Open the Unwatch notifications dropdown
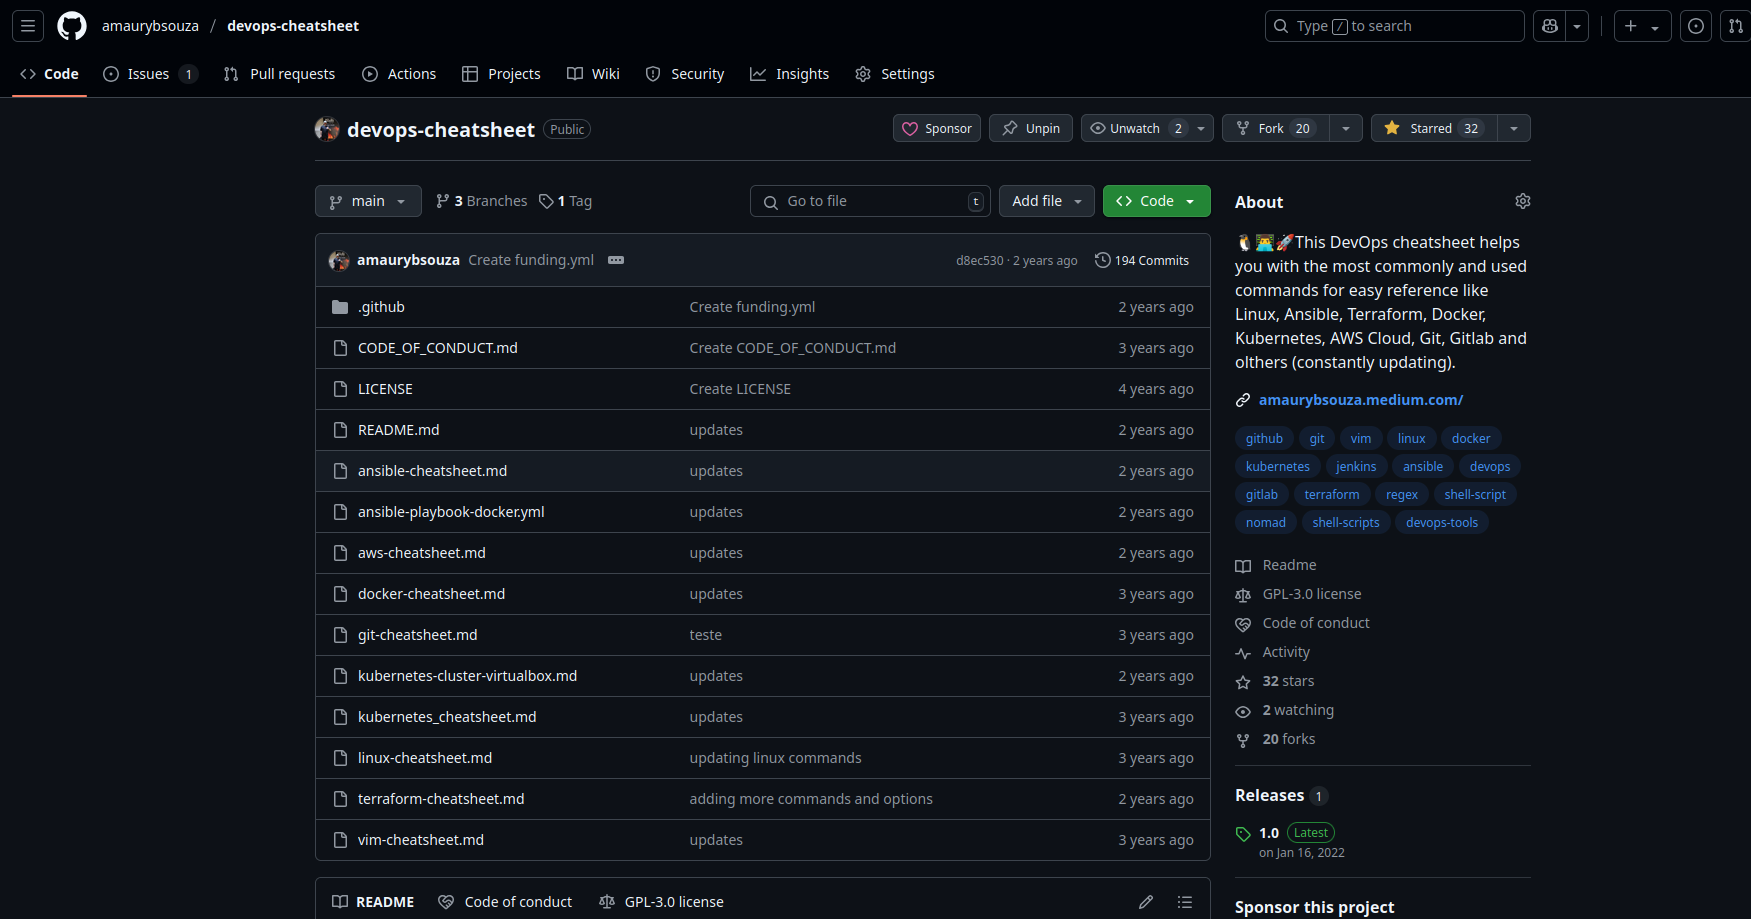1751x919 pixels. (x=1147, y=128)
